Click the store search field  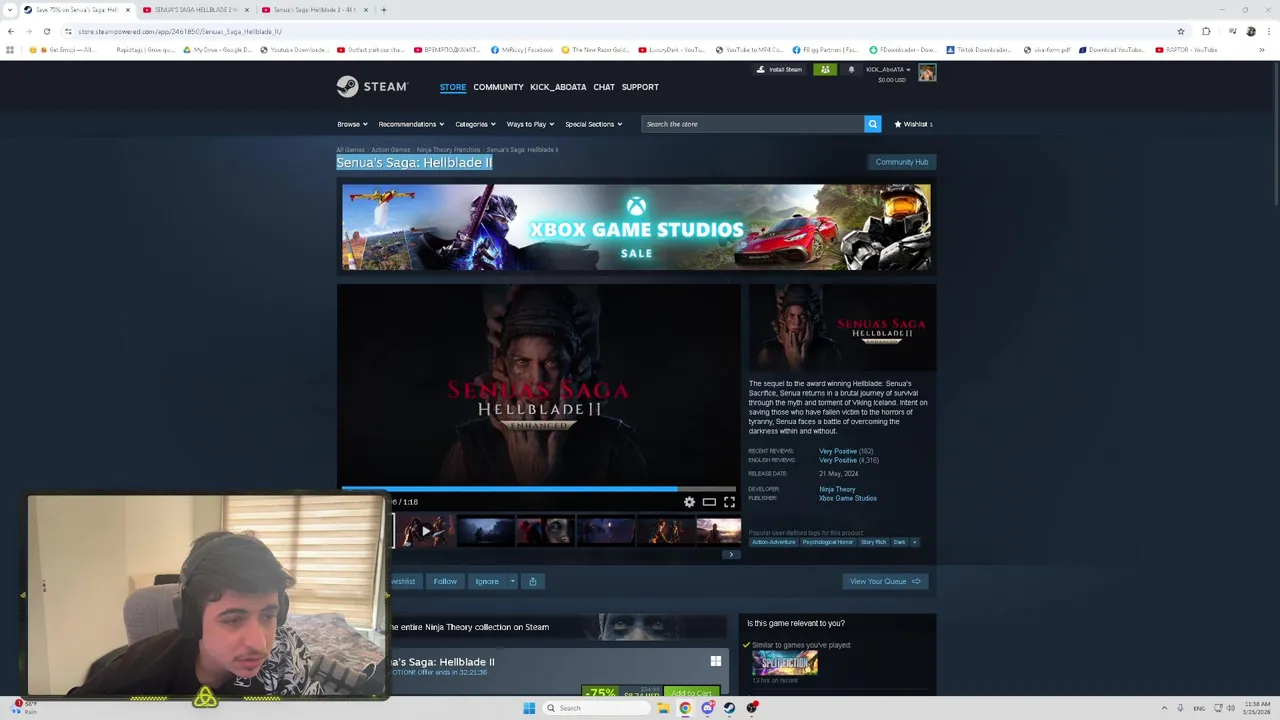[752, 124]
